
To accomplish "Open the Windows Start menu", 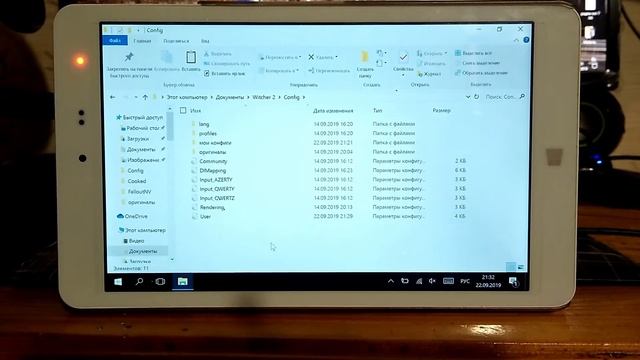I will click(x=118, y=282).
